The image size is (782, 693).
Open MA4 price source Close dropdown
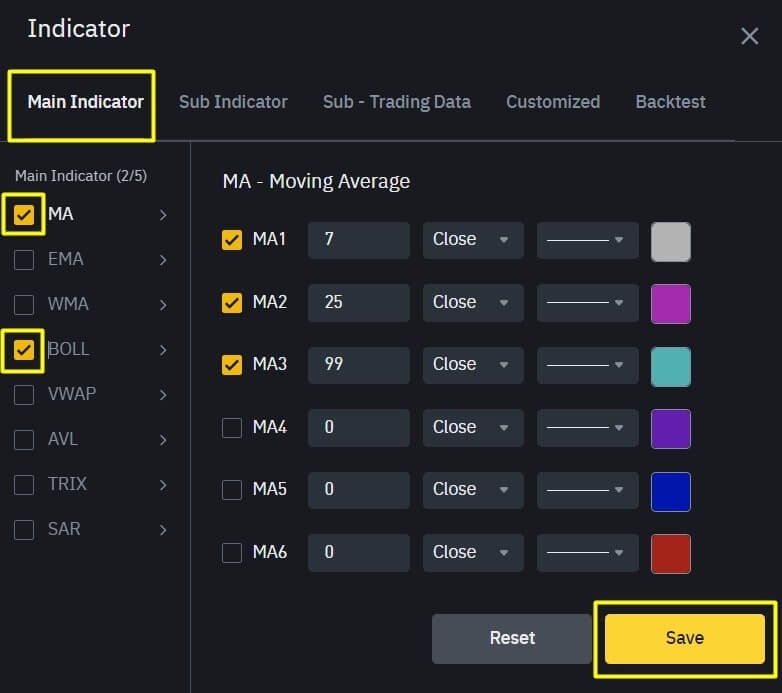[x=473, y=428]
